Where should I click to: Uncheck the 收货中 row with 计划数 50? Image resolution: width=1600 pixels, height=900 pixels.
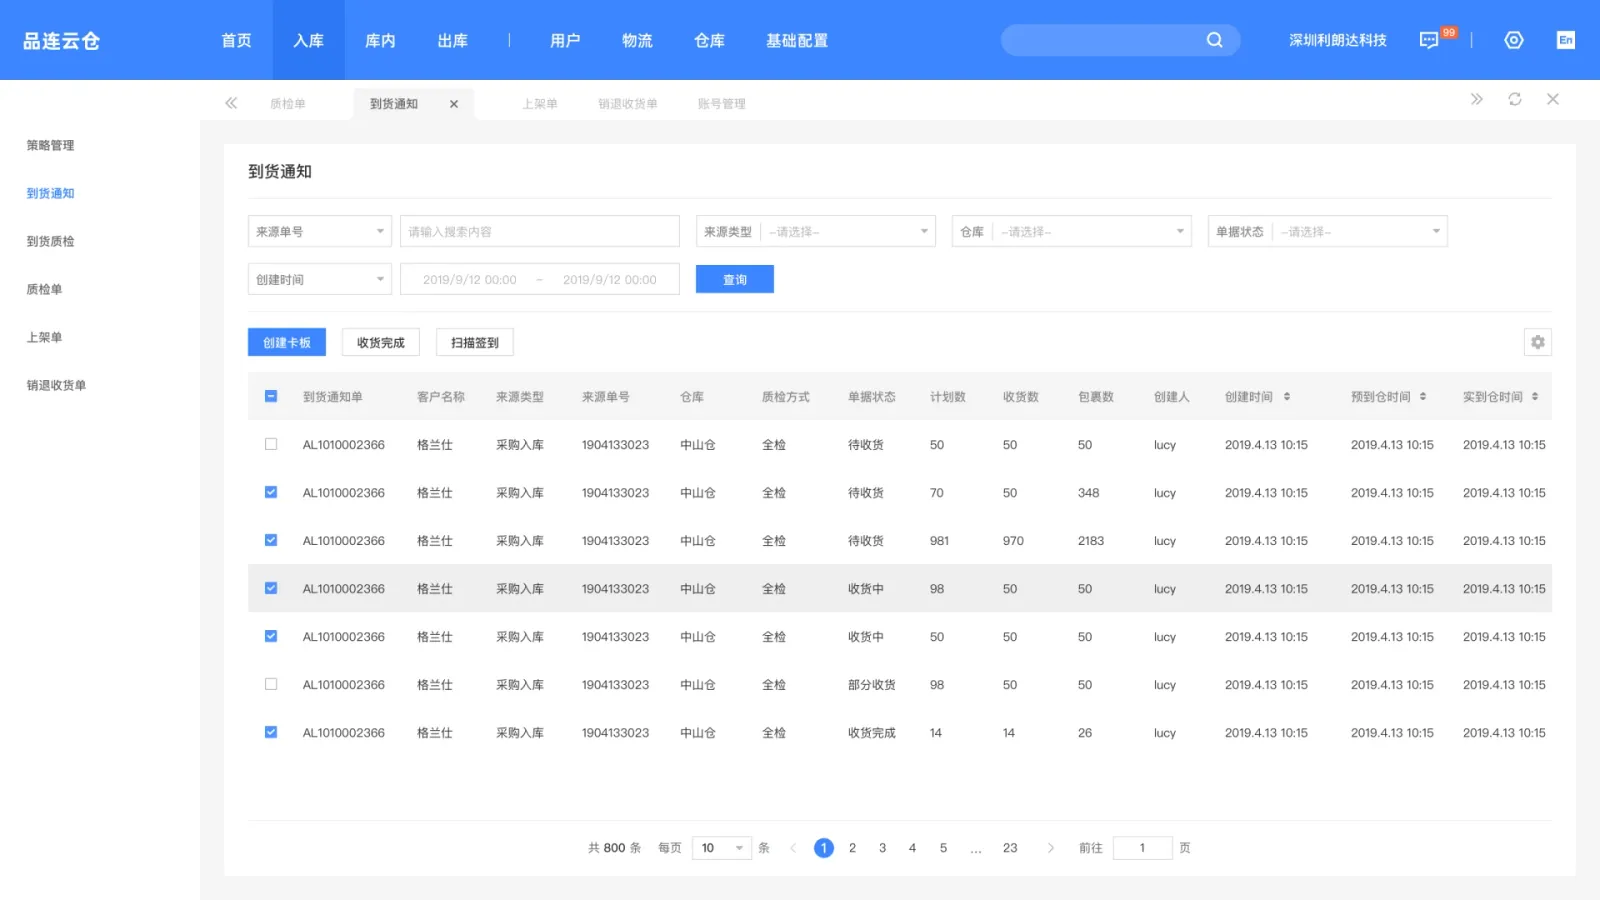tap(271, 637)
